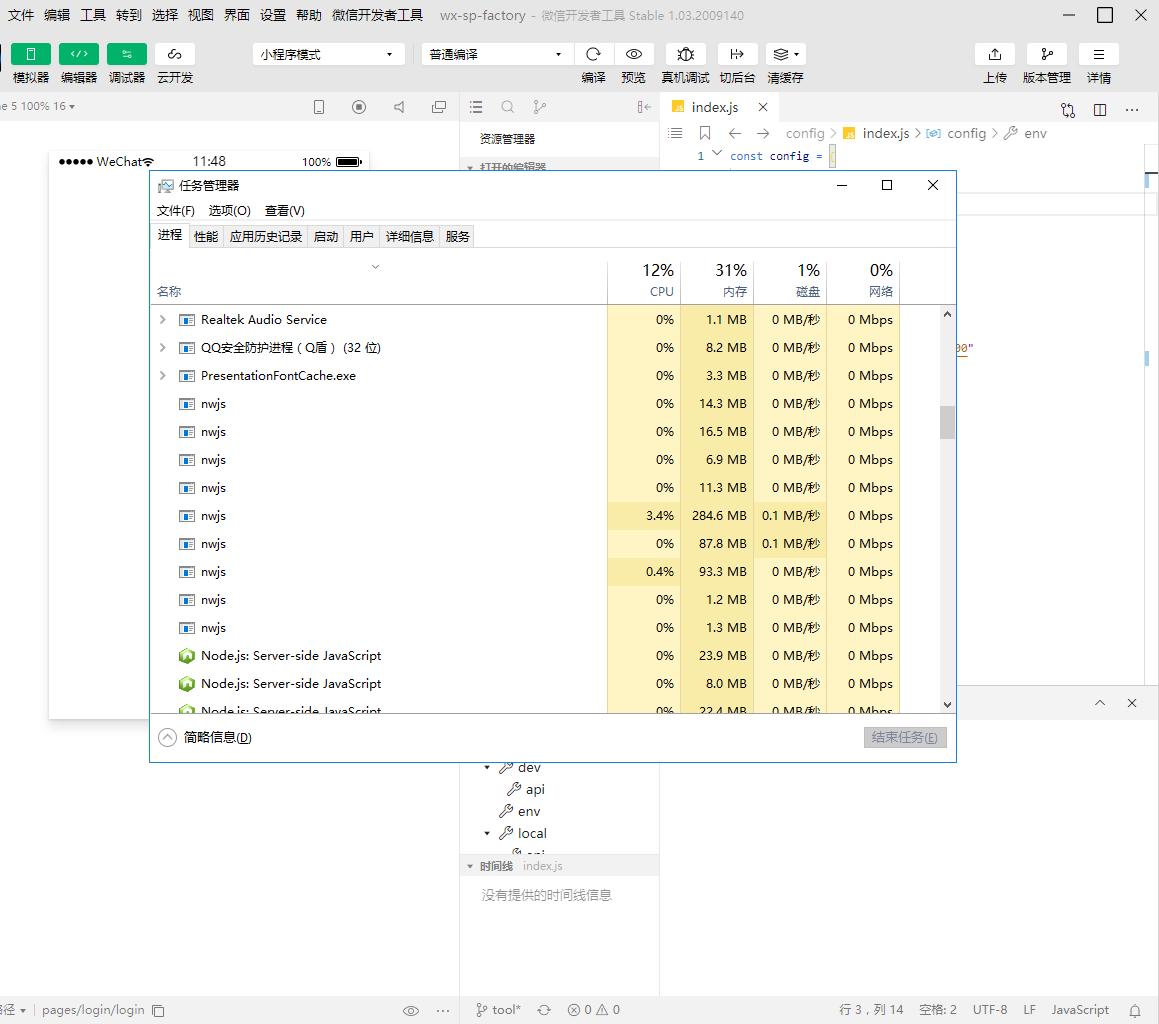Screen dimensions: 1159x1024
Task: Toggle the simulator mute sound icon
Action: [x=399, y=107]
